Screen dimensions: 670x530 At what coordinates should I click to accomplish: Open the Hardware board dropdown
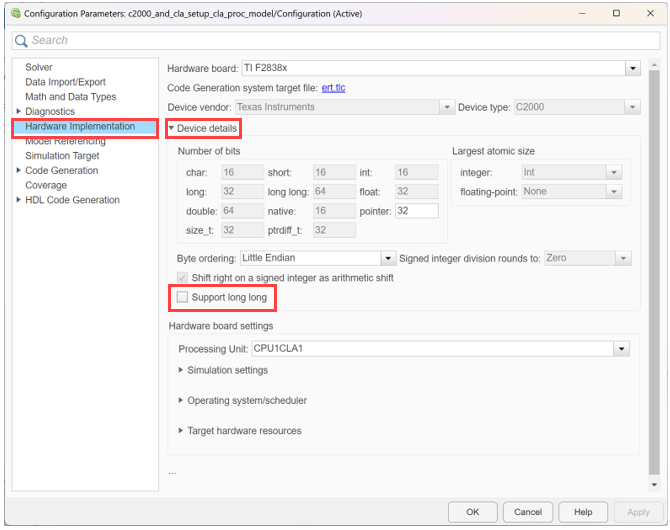point(632,68)
